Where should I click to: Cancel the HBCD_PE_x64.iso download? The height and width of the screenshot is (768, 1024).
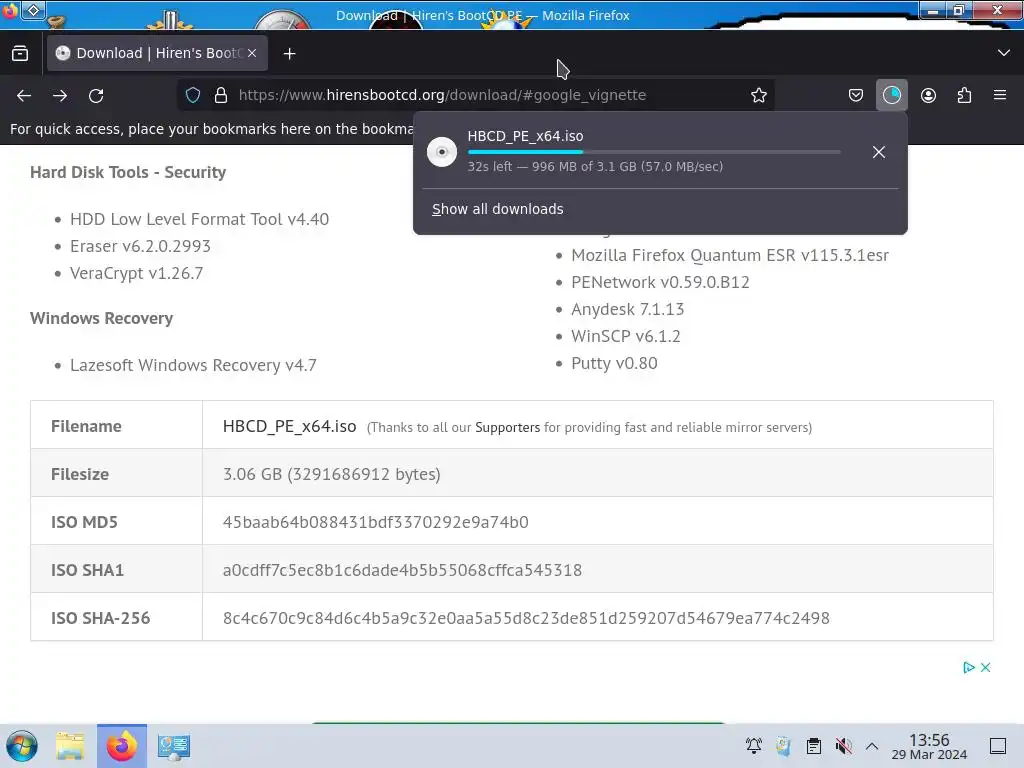pos(878,152)
